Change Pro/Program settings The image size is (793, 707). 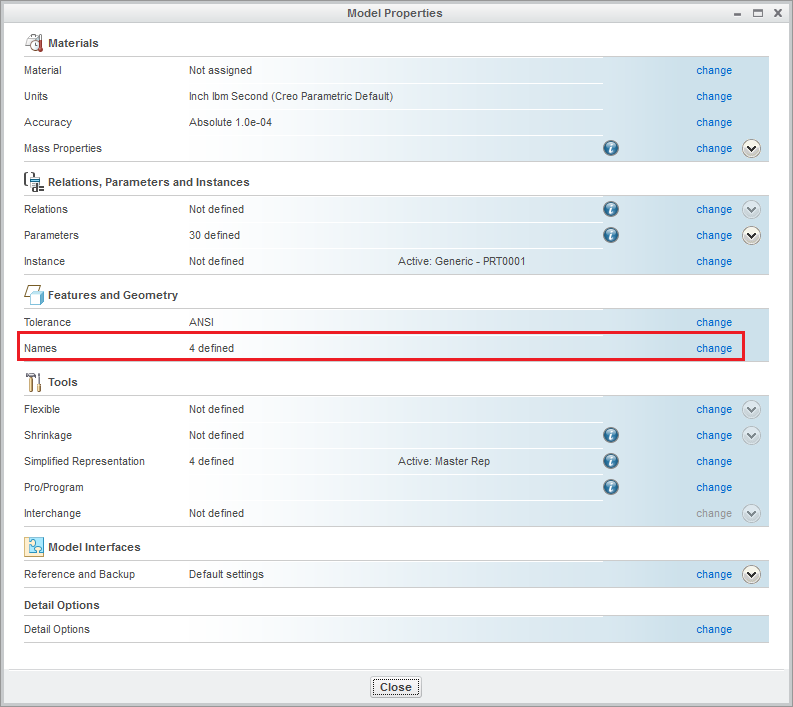[x=714, y=488]
